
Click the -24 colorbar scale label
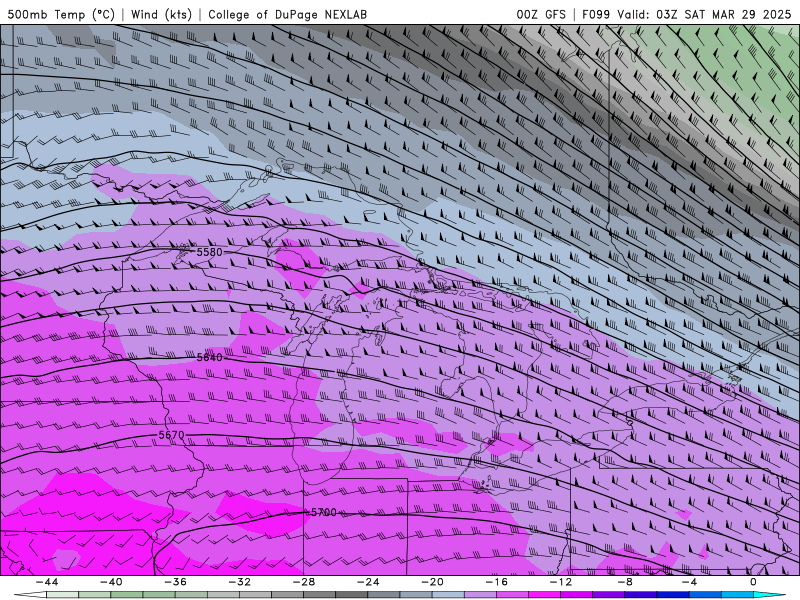pos(368,582)
